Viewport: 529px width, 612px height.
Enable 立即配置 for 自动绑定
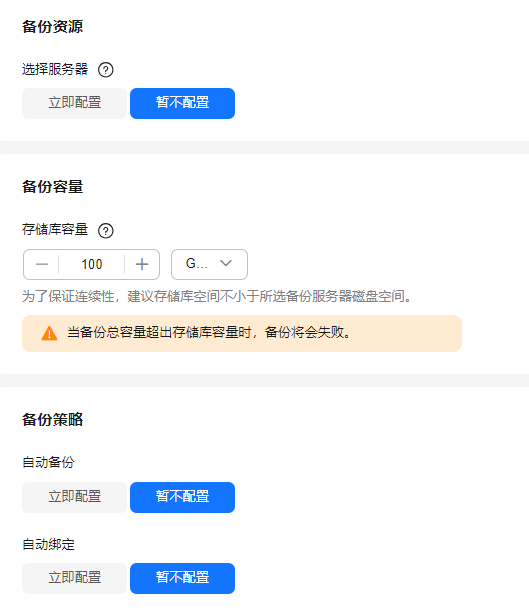pyautogui.click(x=74, y=578)
